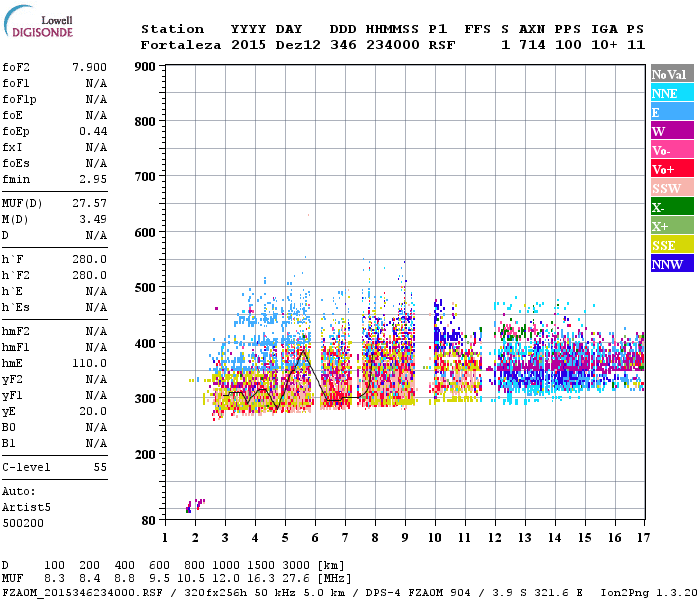Select the SSE yellow legend swatch
Screen dimensions: 700x600
tap(672, 245)
